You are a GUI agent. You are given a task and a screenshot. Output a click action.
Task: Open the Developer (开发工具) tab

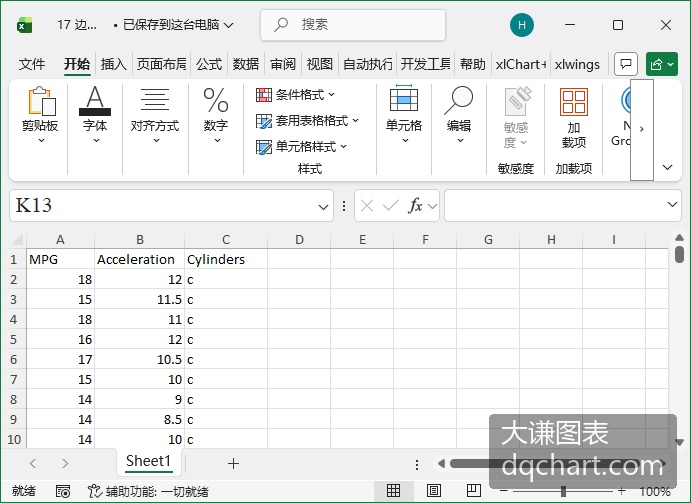click(426, 64)
